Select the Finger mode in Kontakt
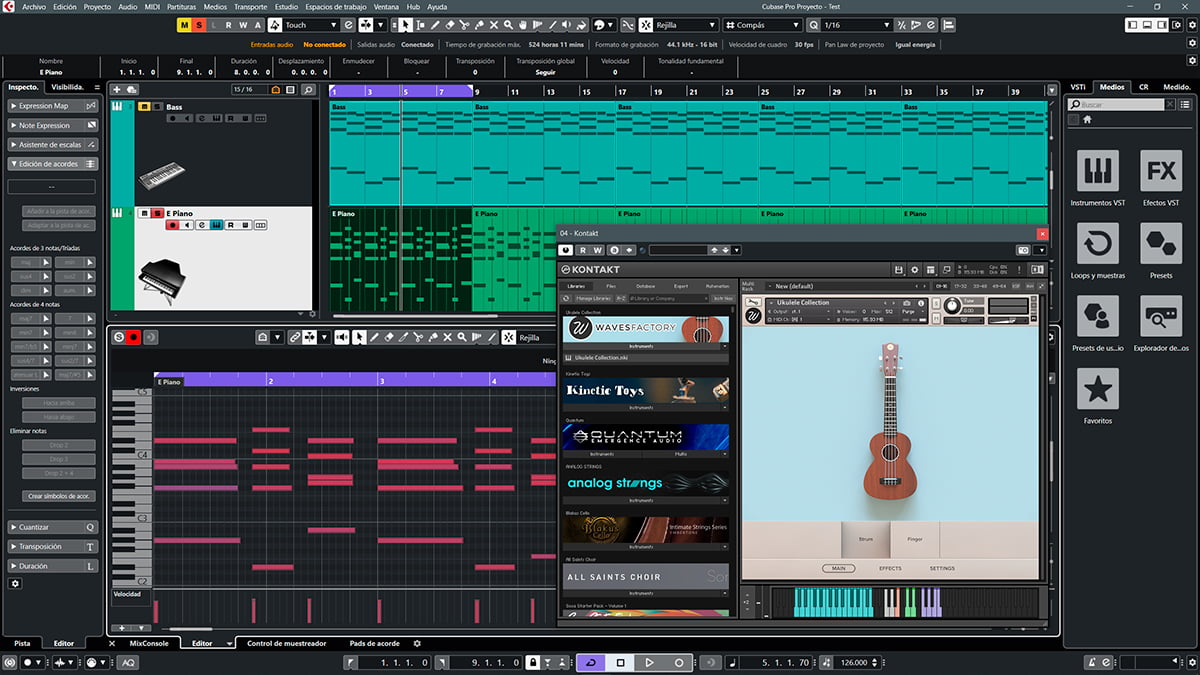The height and width of the screenshot is (675, 1200). [914, 539]
